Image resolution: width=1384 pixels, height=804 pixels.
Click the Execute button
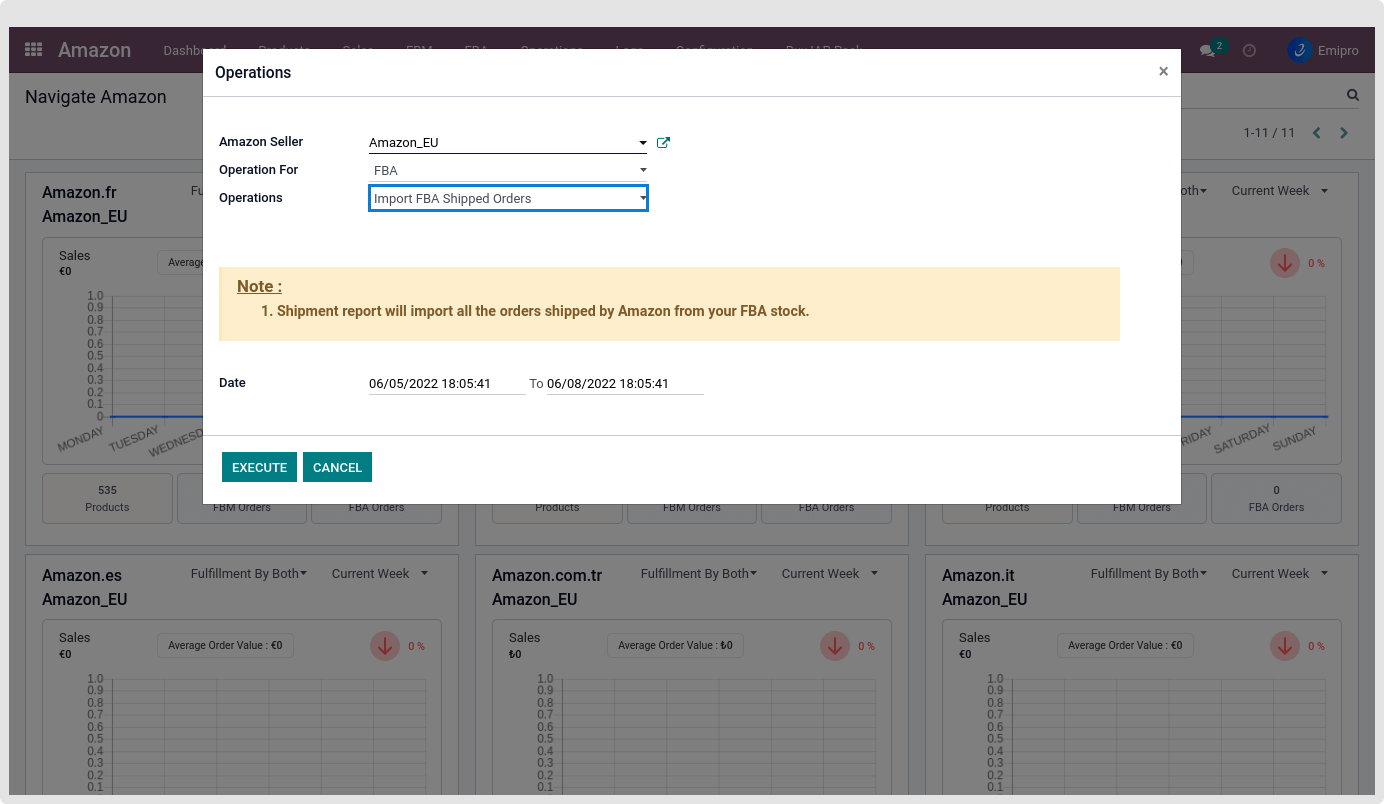[259, 467]
